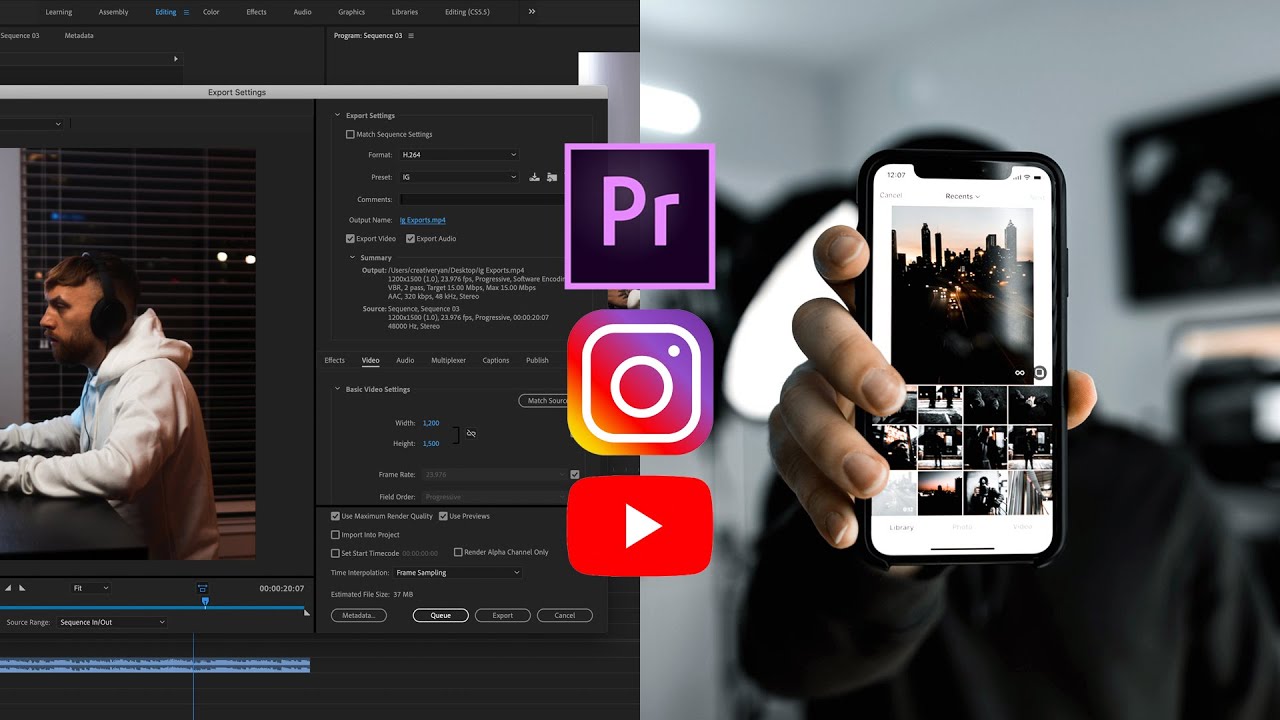Tap the Library tab on the phone
The height and width of the screenshot is (720, 1280).
(901, 527)
